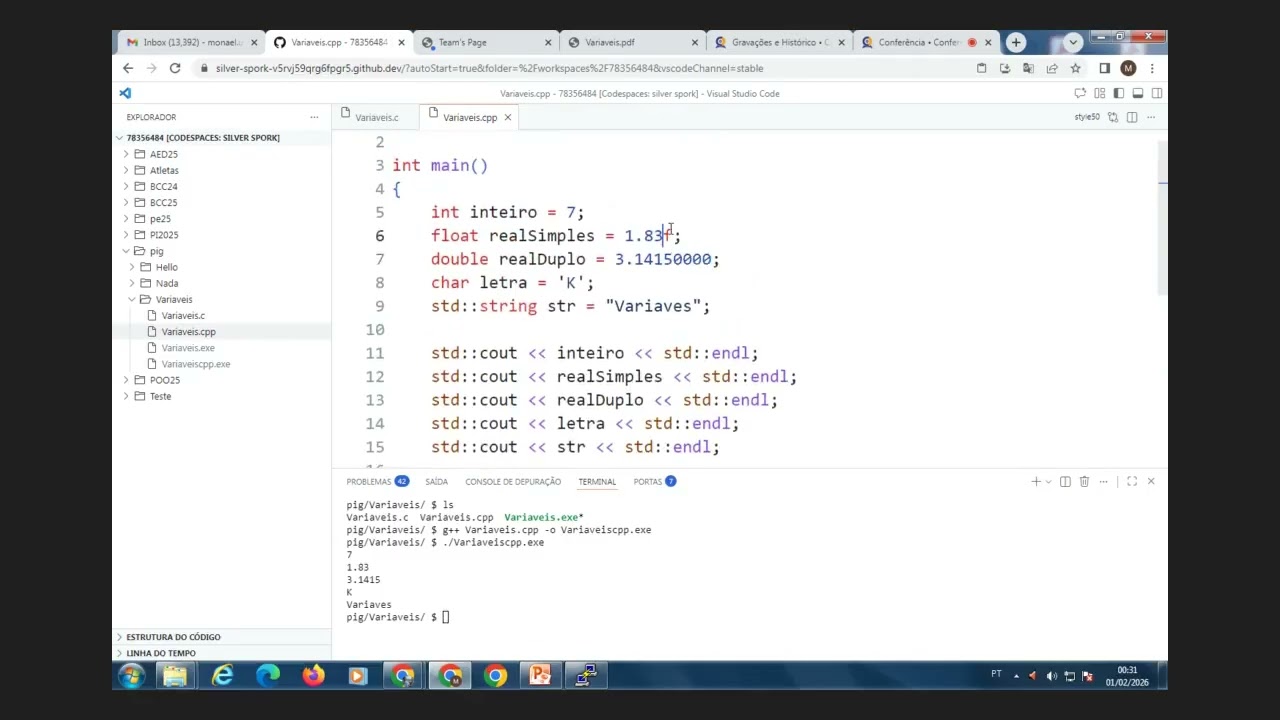Screen dimensions: 1280x720
Task: Open search tabs dropdown chevron
Action: [x=1073, y=42]
